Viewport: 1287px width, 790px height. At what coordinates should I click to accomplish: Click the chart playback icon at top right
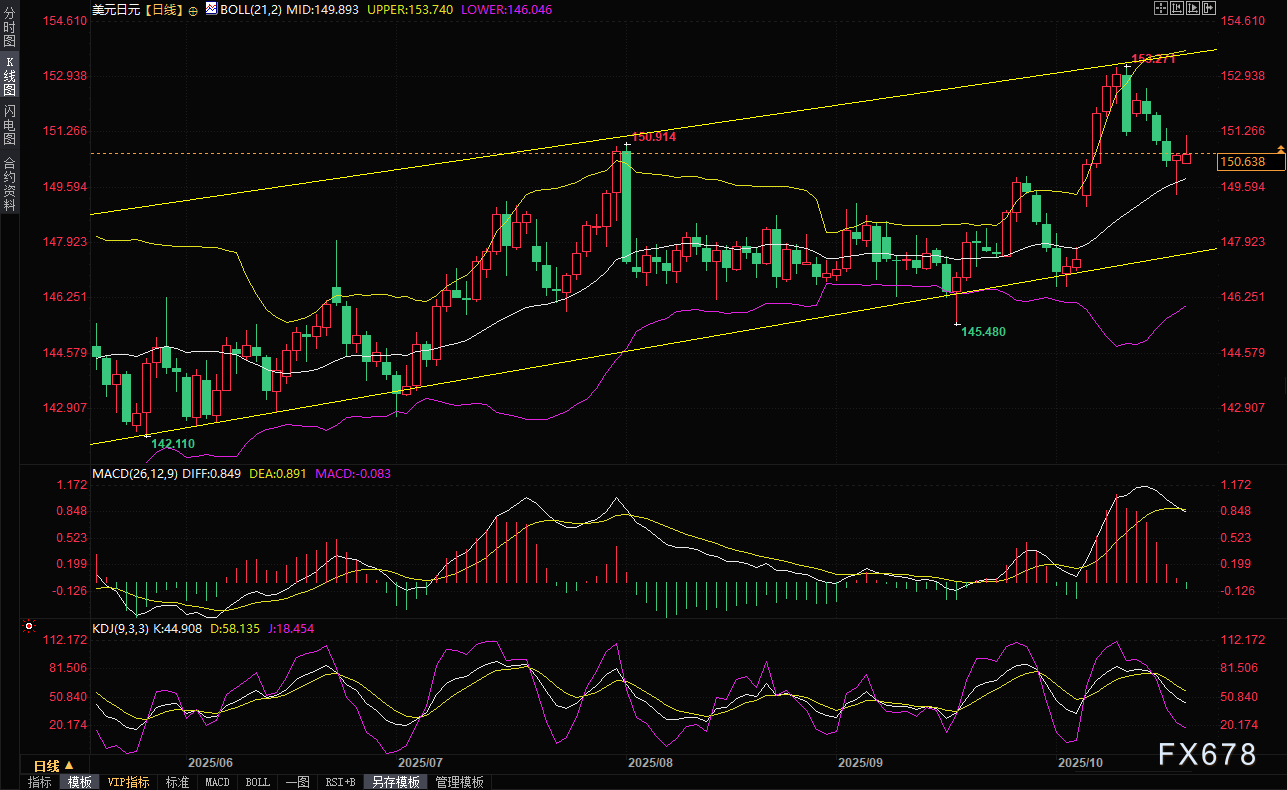coord(1193,8)
